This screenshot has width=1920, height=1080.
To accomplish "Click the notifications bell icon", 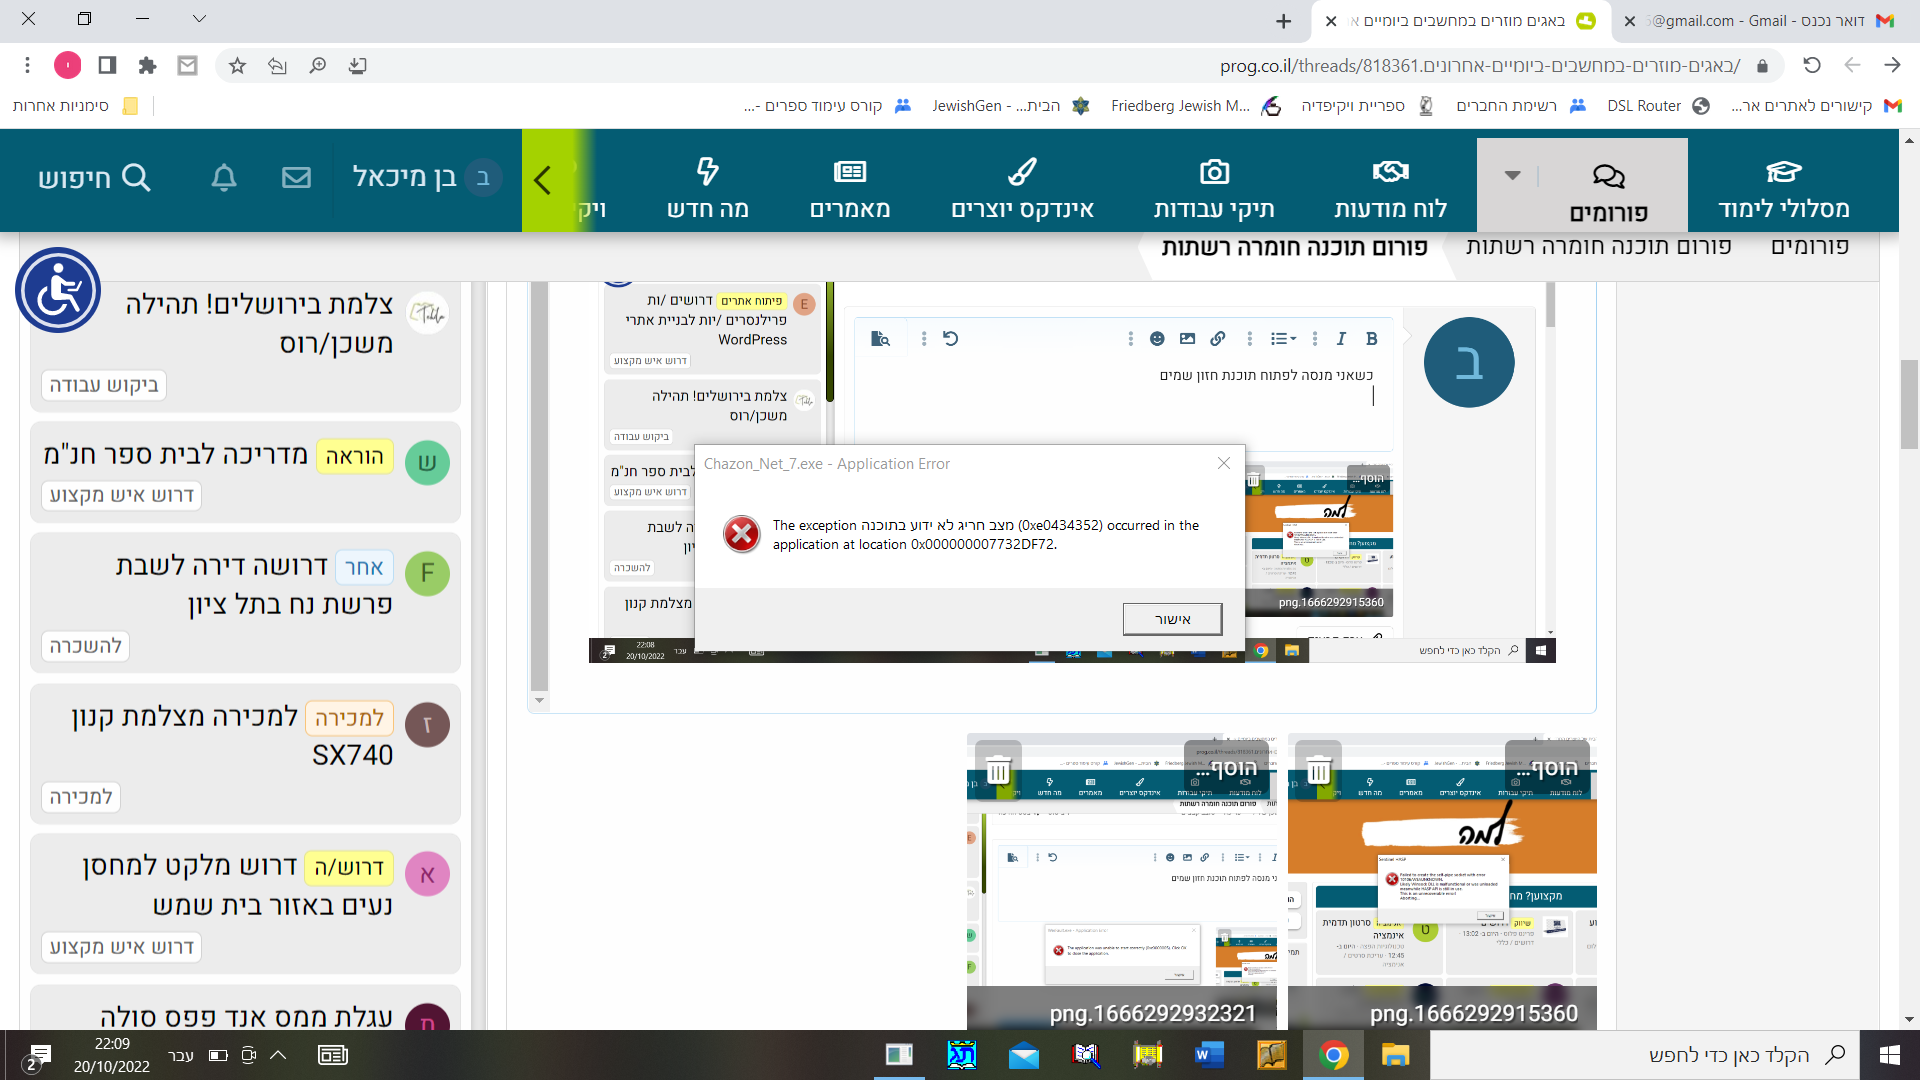I will [224, 178].
